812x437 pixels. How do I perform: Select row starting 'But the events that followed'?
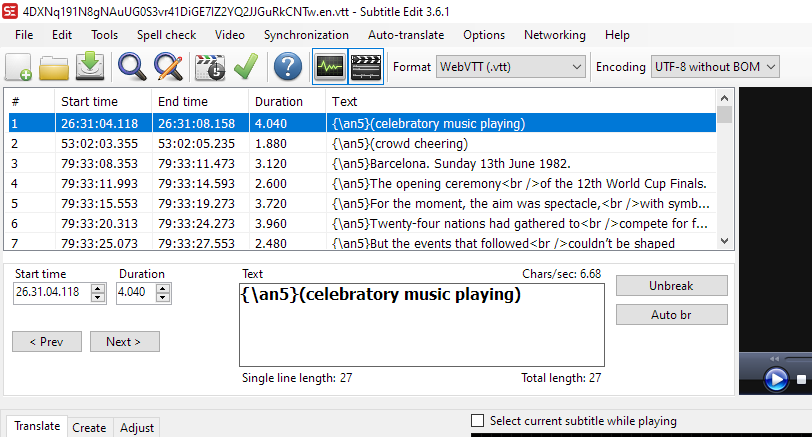point(362,242)
